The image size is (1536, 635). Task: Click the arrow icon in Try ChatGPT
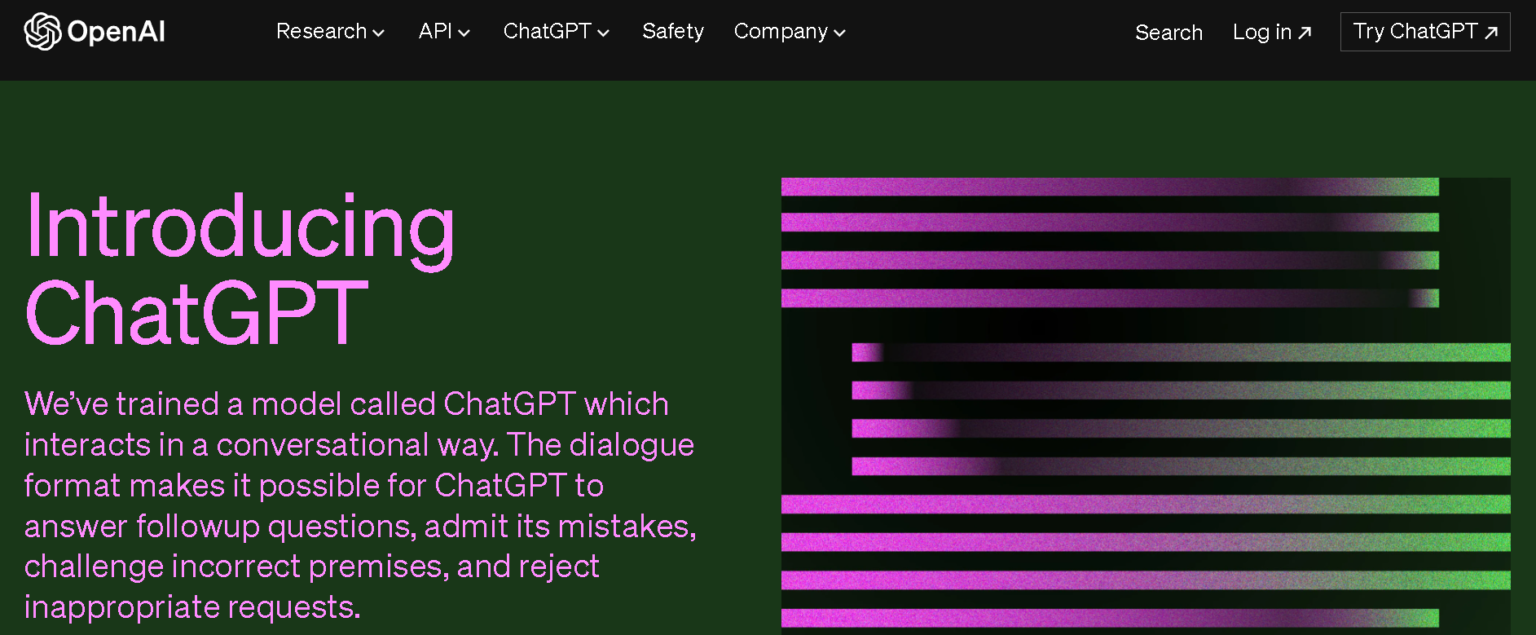tap(1491, 33)
